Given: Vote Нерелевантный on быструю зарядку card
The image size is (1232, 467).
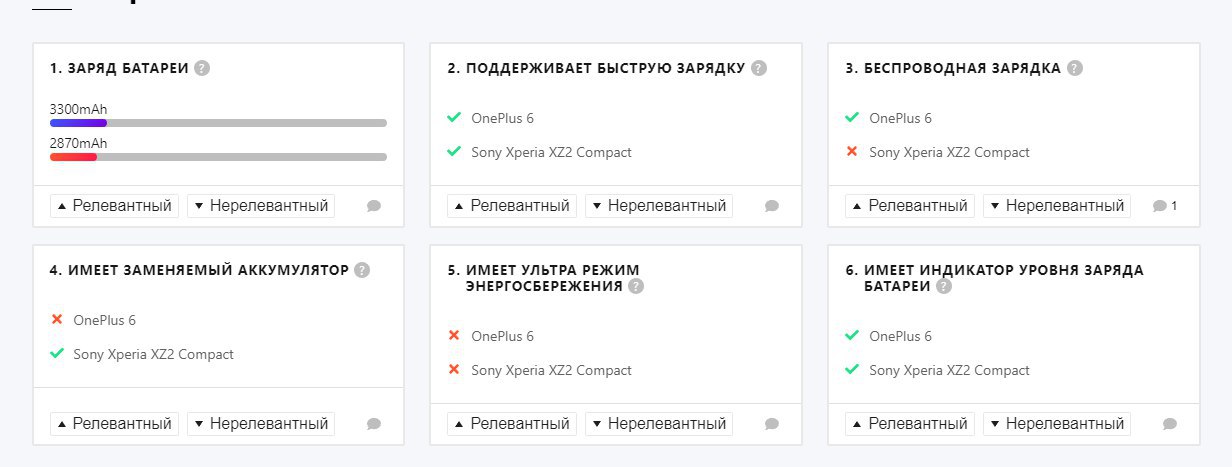Looking at the screenshot, I should click(659, 206).
